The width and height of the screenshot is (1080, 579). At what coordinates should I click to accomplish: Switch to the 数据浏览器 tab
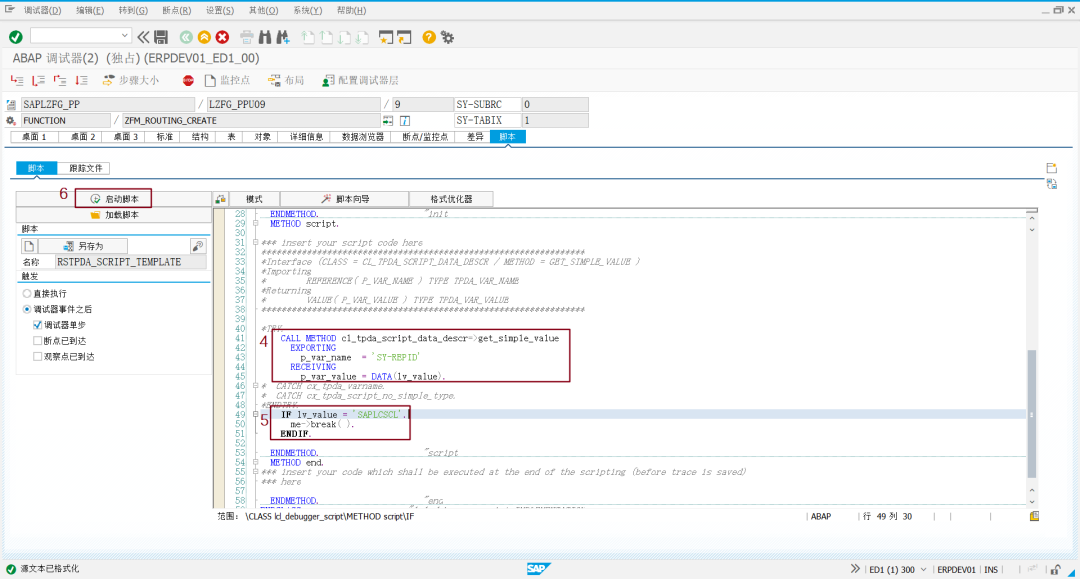pos(363,137)
